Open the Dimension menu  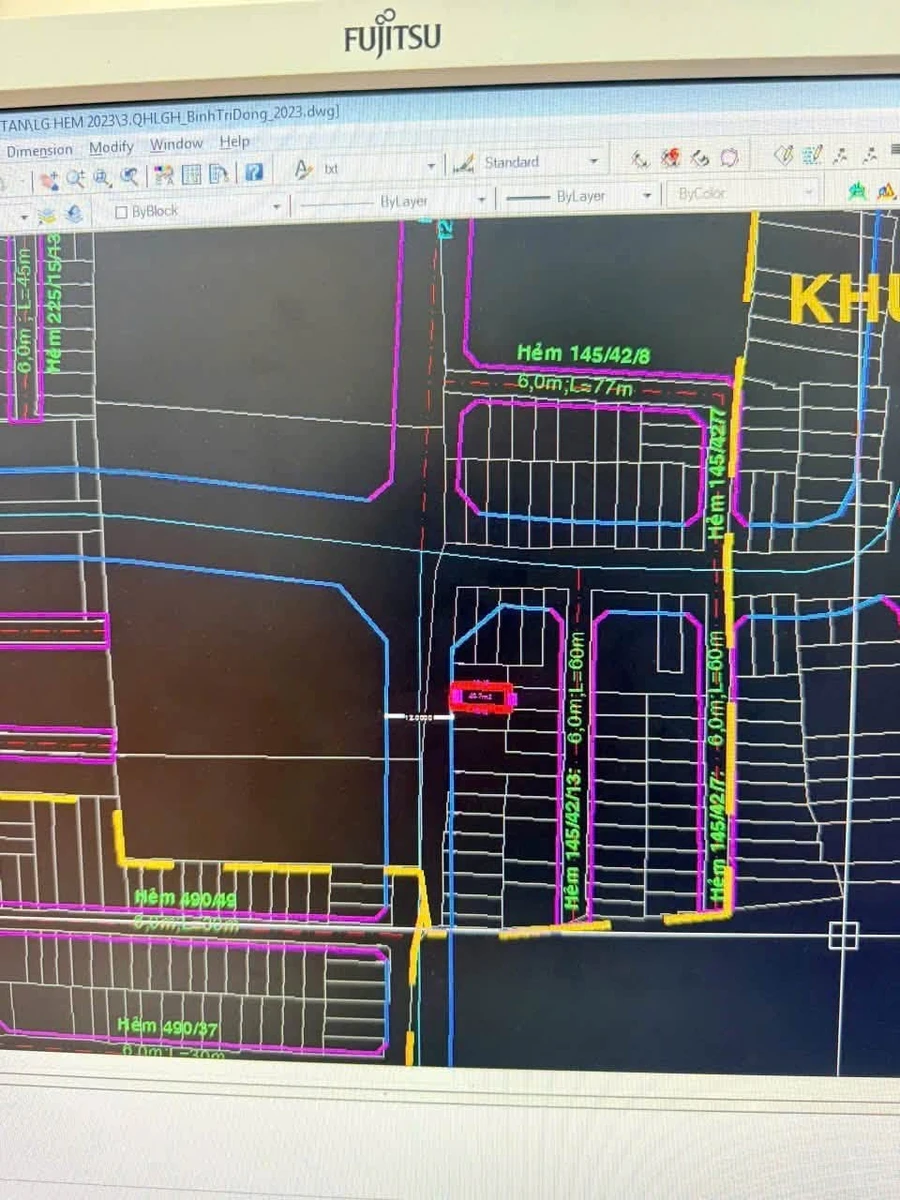pos(40,150)
